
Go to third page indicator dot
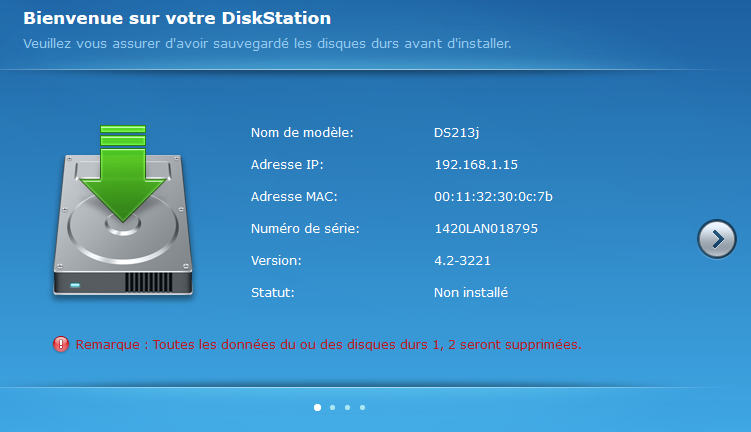click(x=347, y=408)
